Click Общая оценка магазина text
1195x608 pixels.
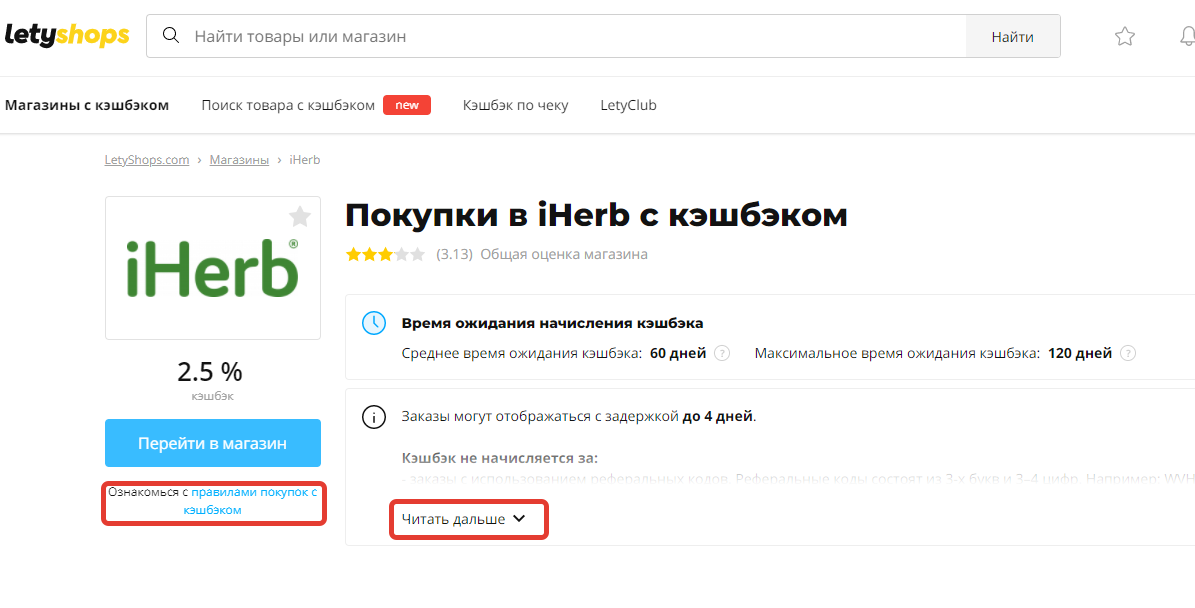pos(564,254)
